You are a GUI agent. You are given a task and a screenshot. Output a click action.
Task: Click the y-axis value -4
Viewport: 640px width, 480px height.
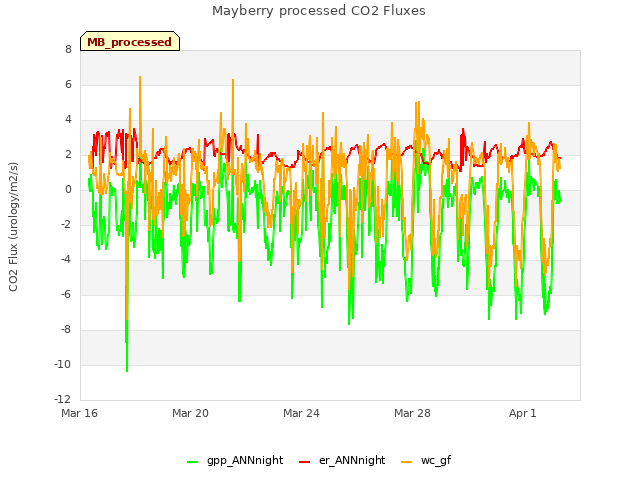click(x=66, y=260)
